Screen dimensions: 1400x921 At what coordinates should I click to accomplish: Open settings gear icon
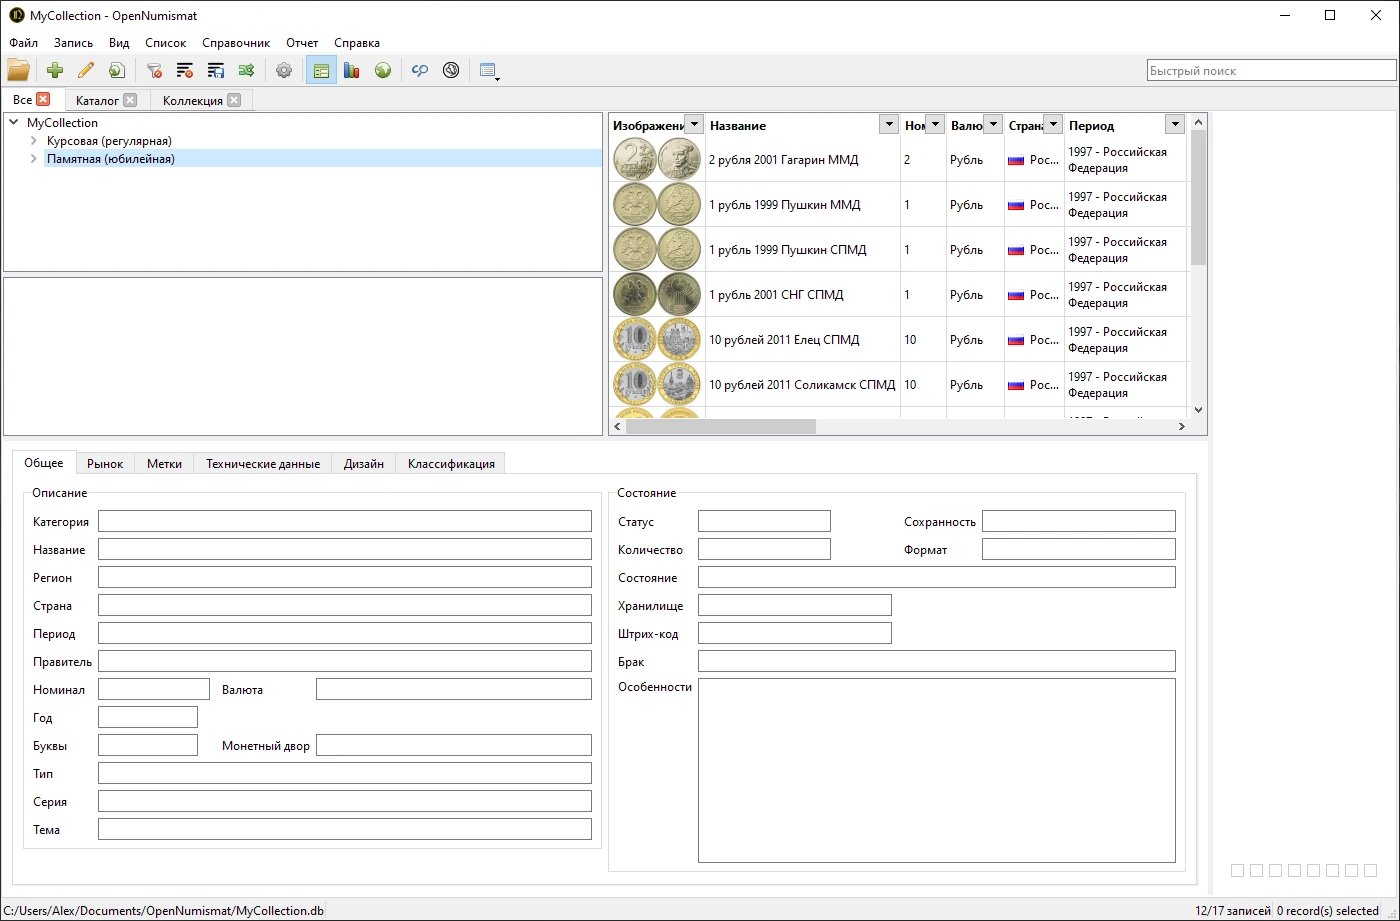tap(284, 70)
